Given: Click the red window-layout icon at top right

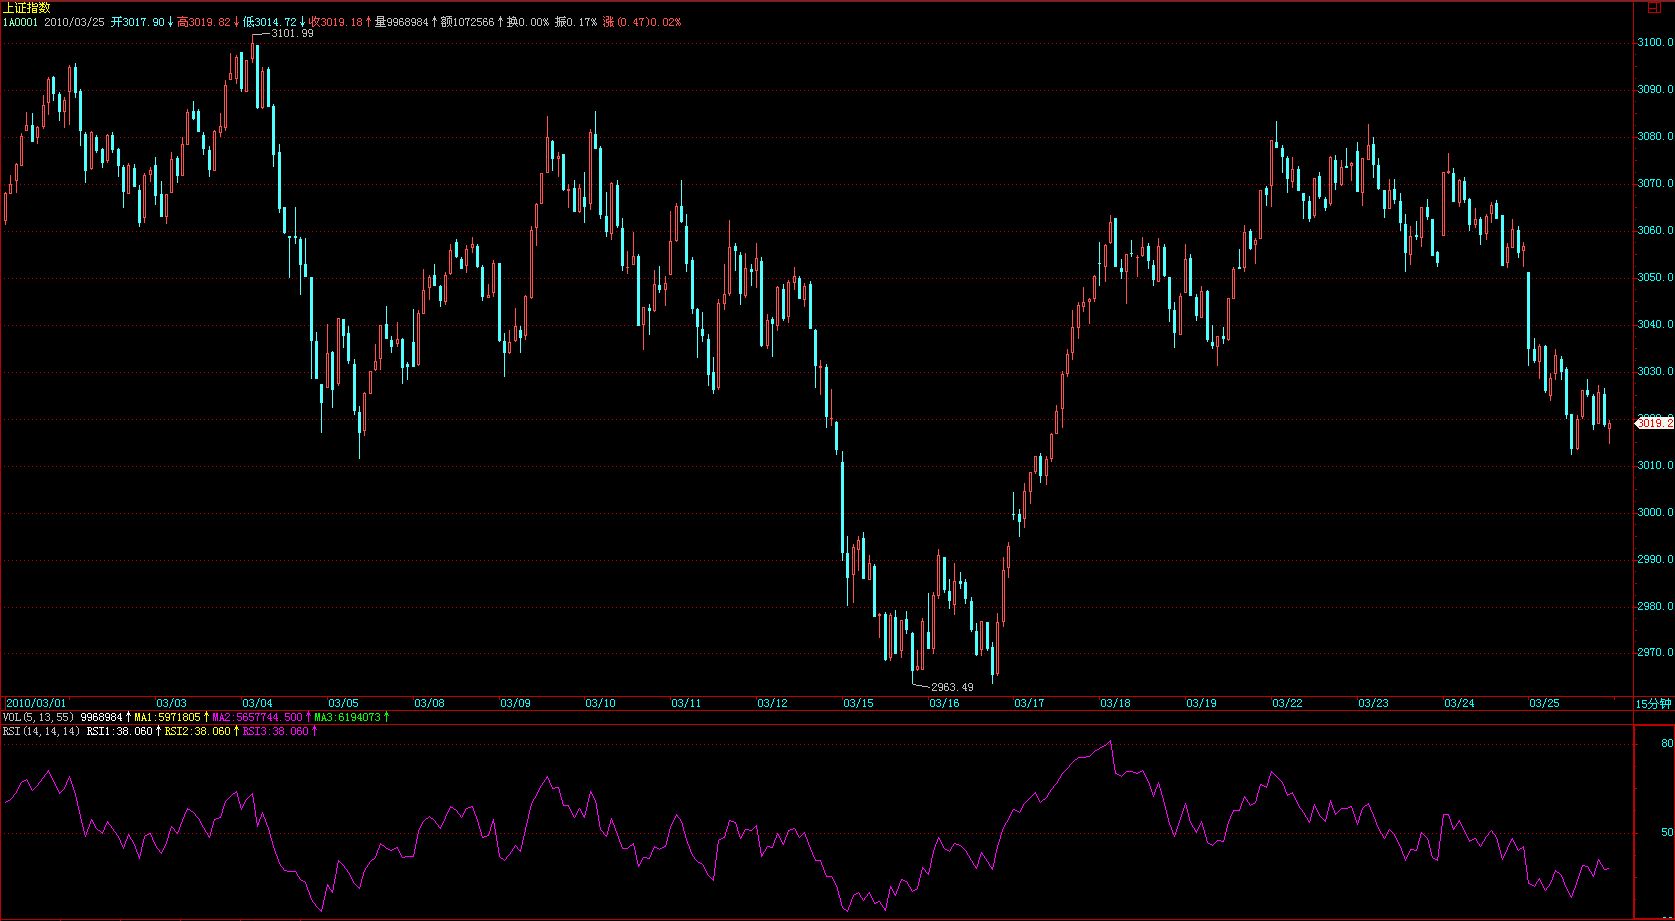Looking at the screenshot, I should pos(1654,7).
